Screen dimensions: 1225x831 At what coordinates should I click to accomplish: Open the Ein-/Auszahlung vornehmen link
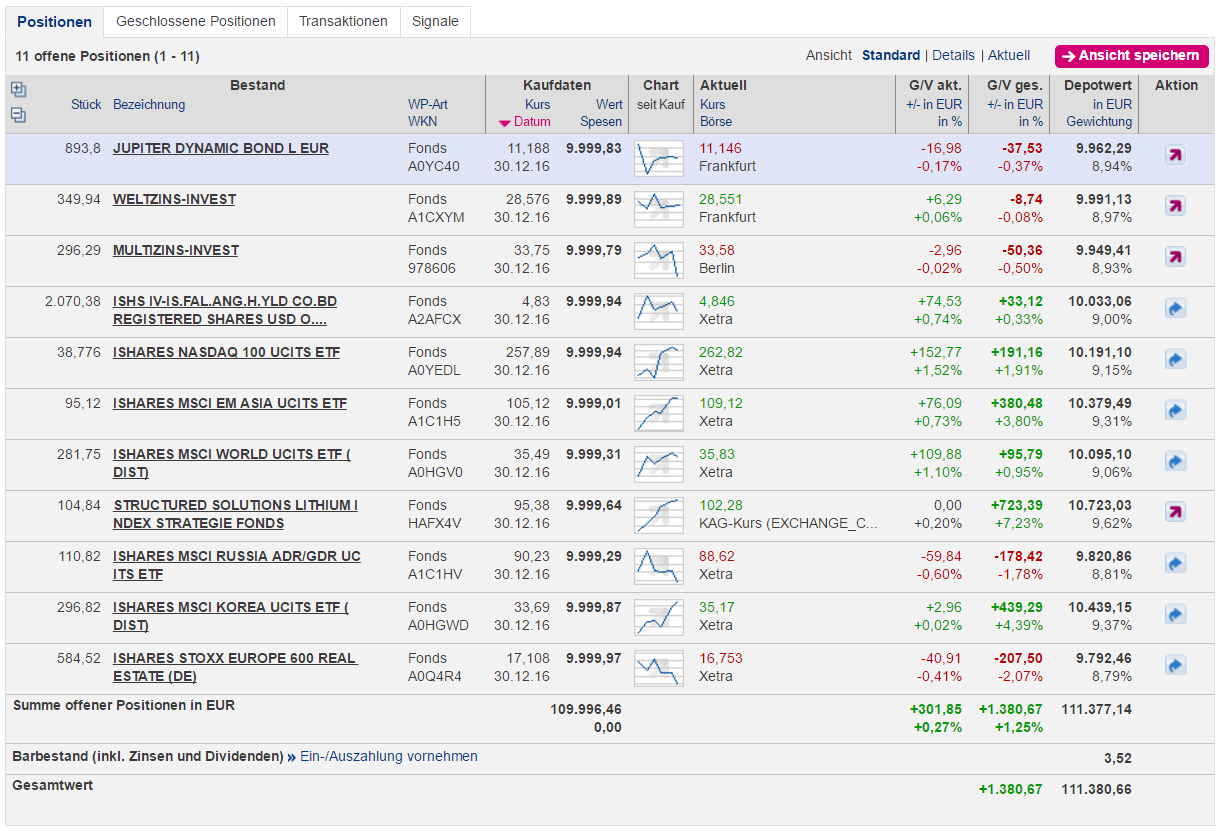click(x=388, y=757)
